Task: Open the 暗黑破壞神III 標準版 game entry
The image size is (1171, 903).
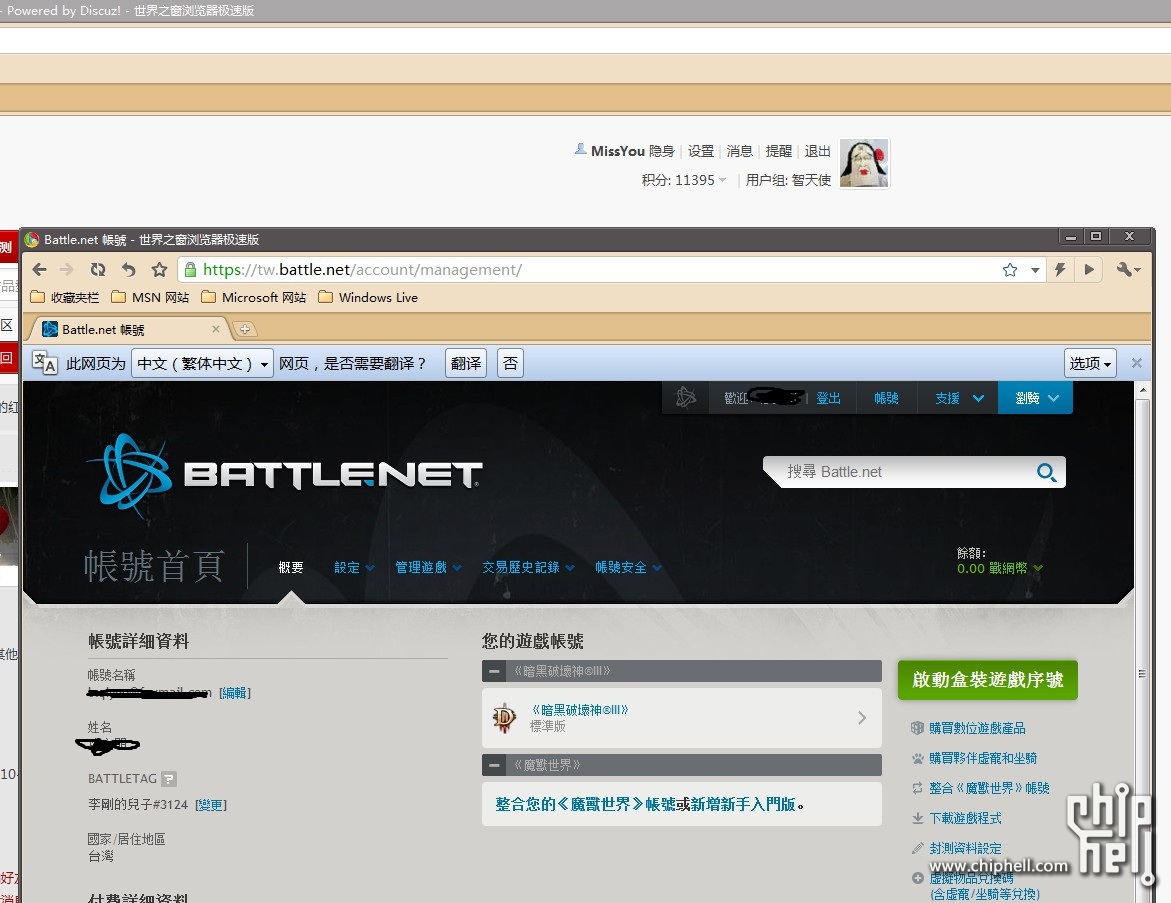Action: (682, 718)
